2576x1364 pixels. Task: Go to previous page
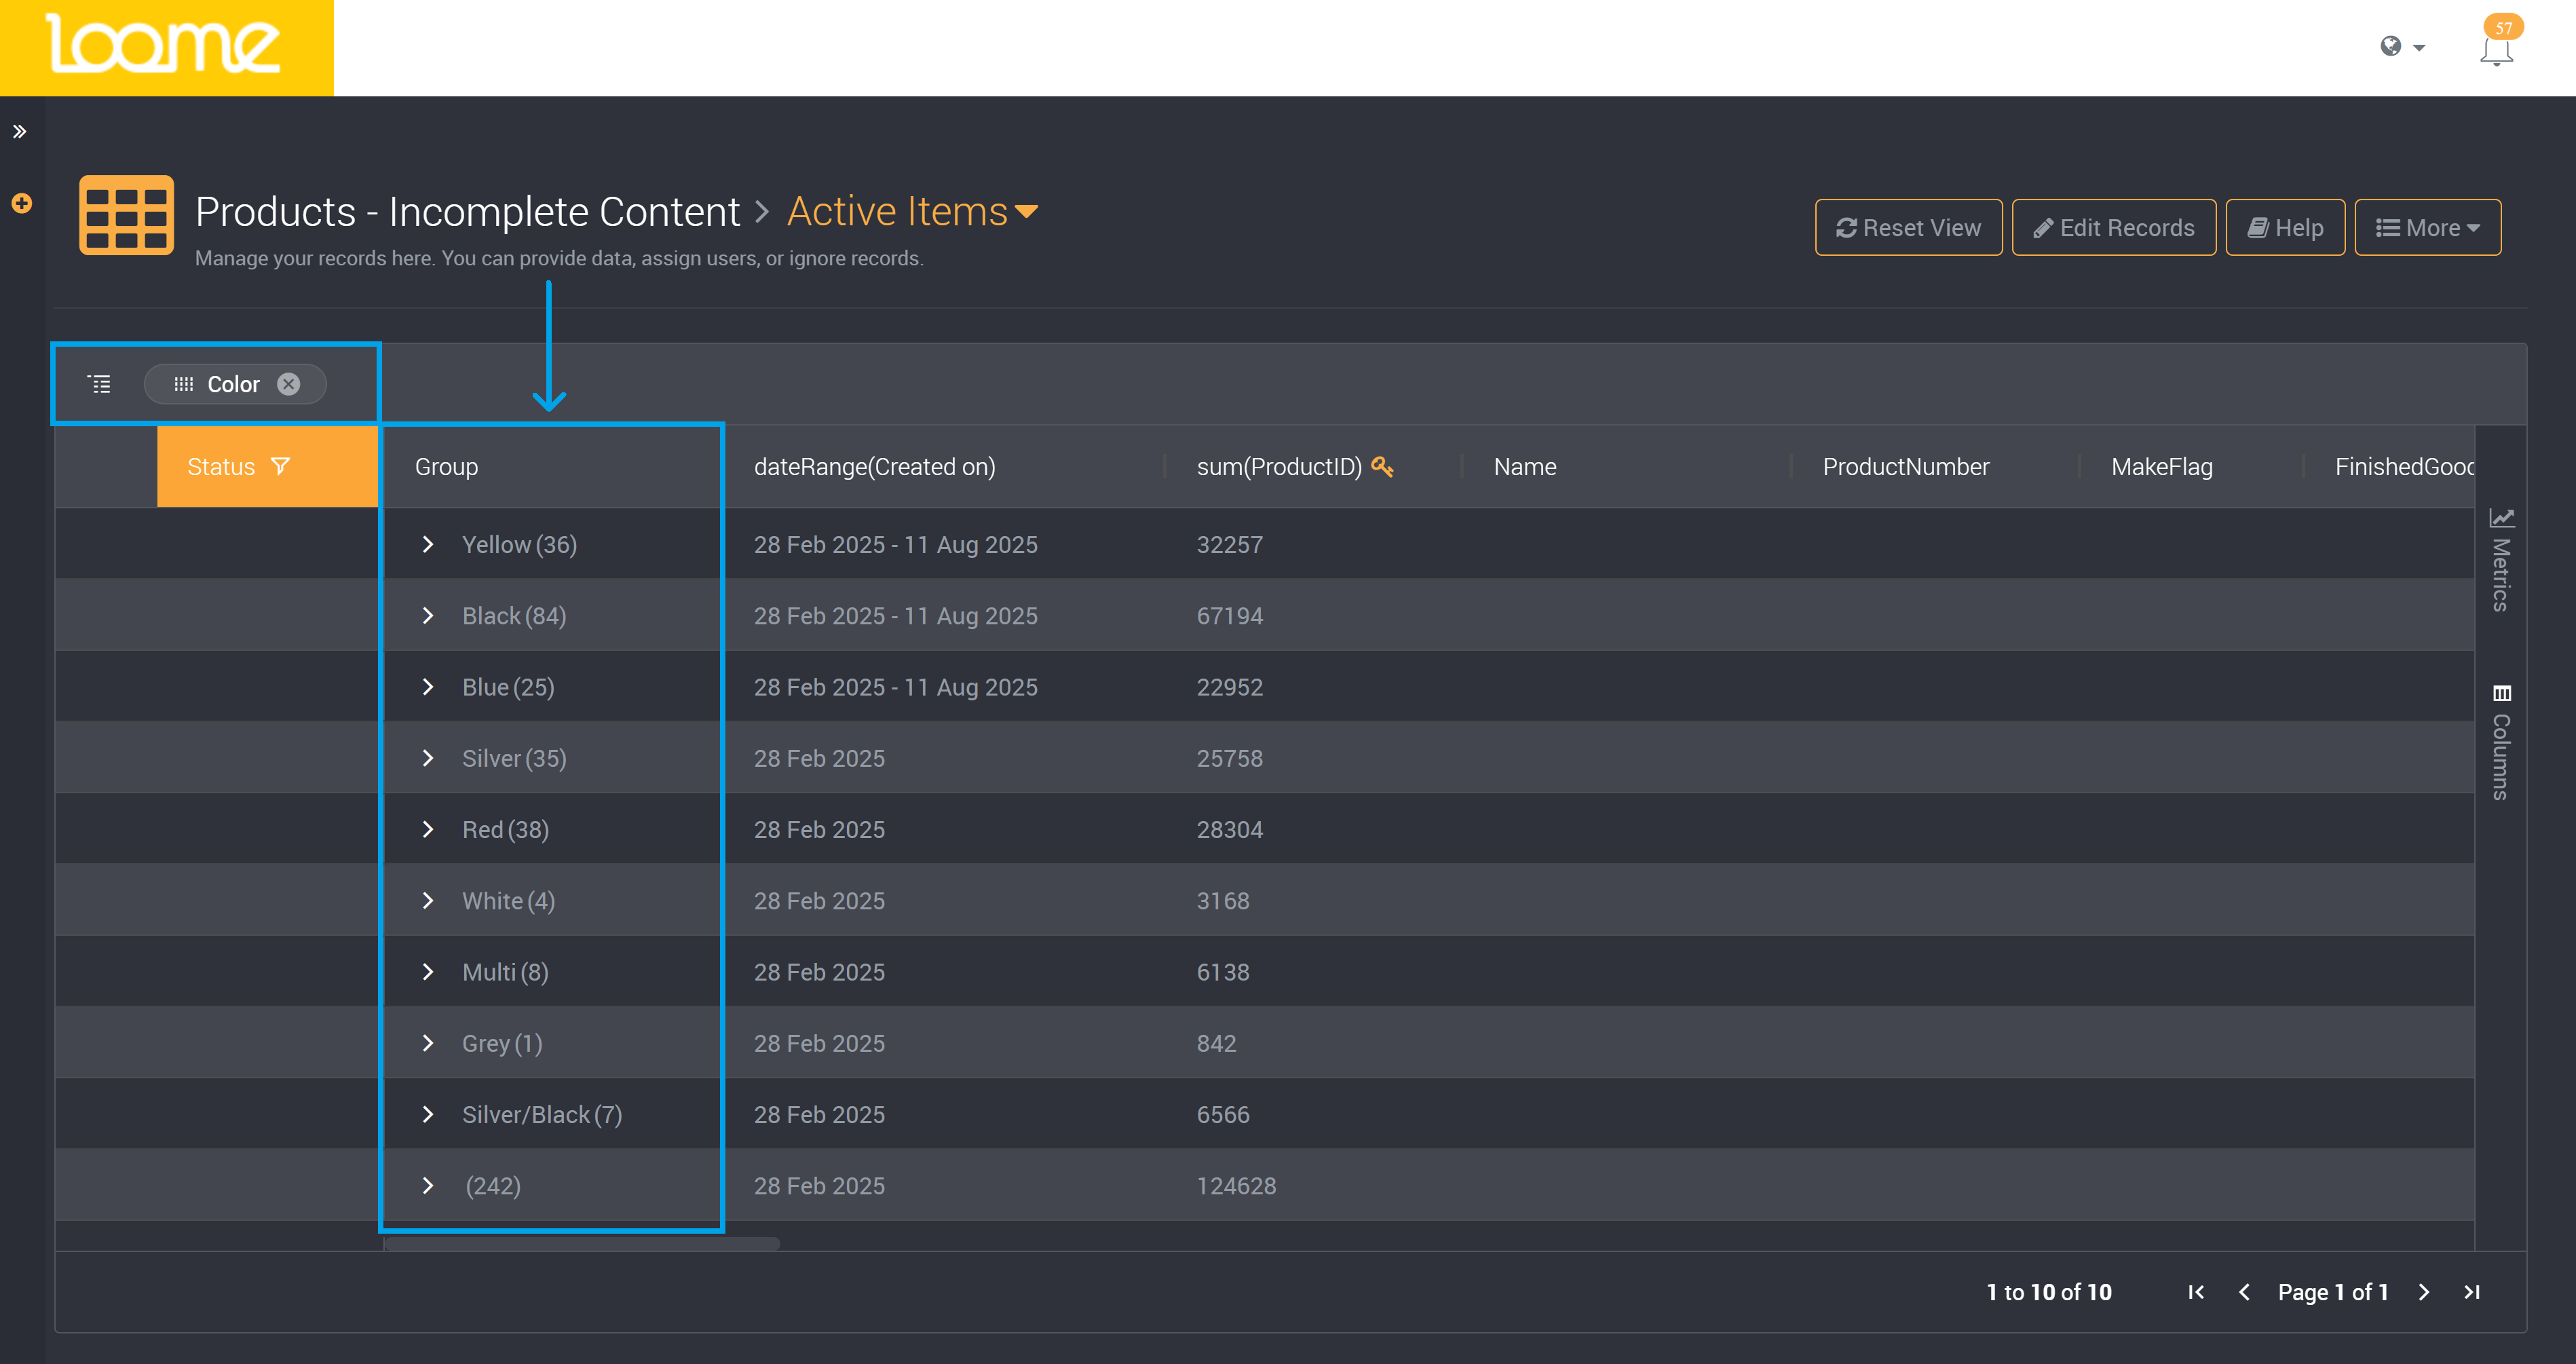point(2244,1292)
